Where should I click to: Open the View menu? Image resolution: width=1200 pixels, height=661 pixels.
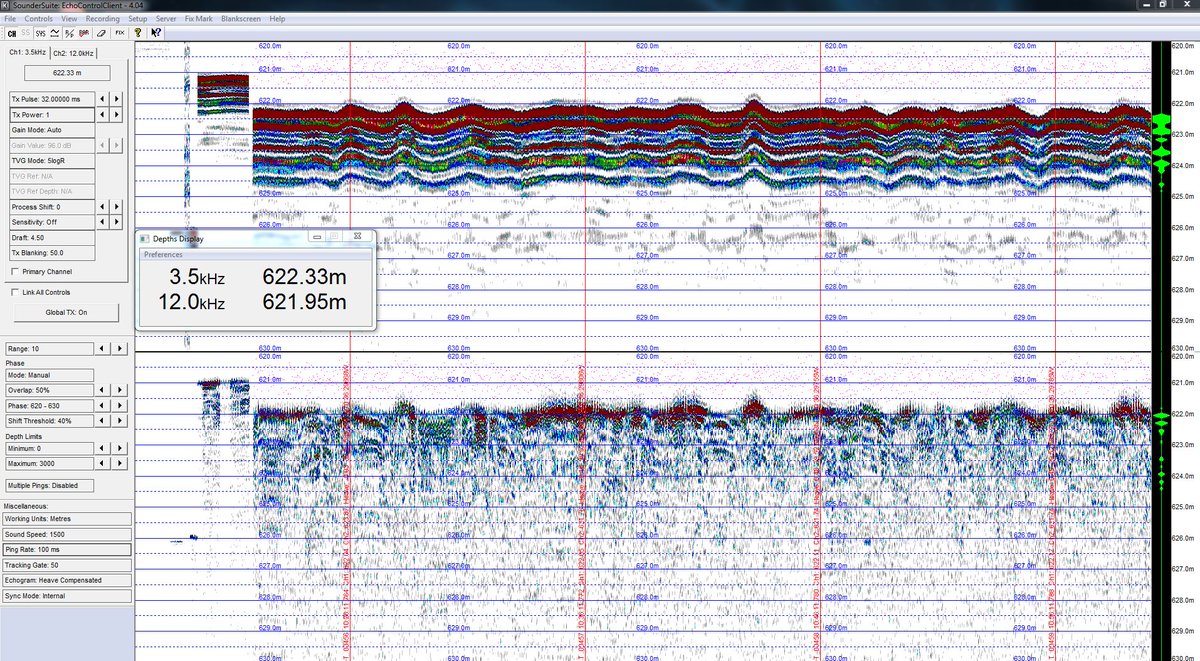click(x=68, y=19)
